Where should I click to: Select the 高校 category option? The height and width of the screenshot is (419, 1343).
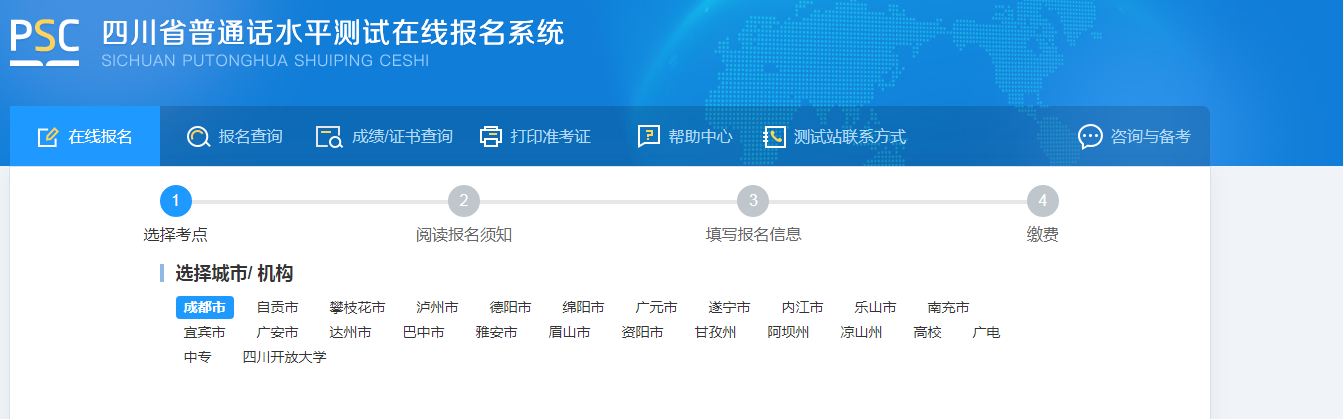(927, 332)
